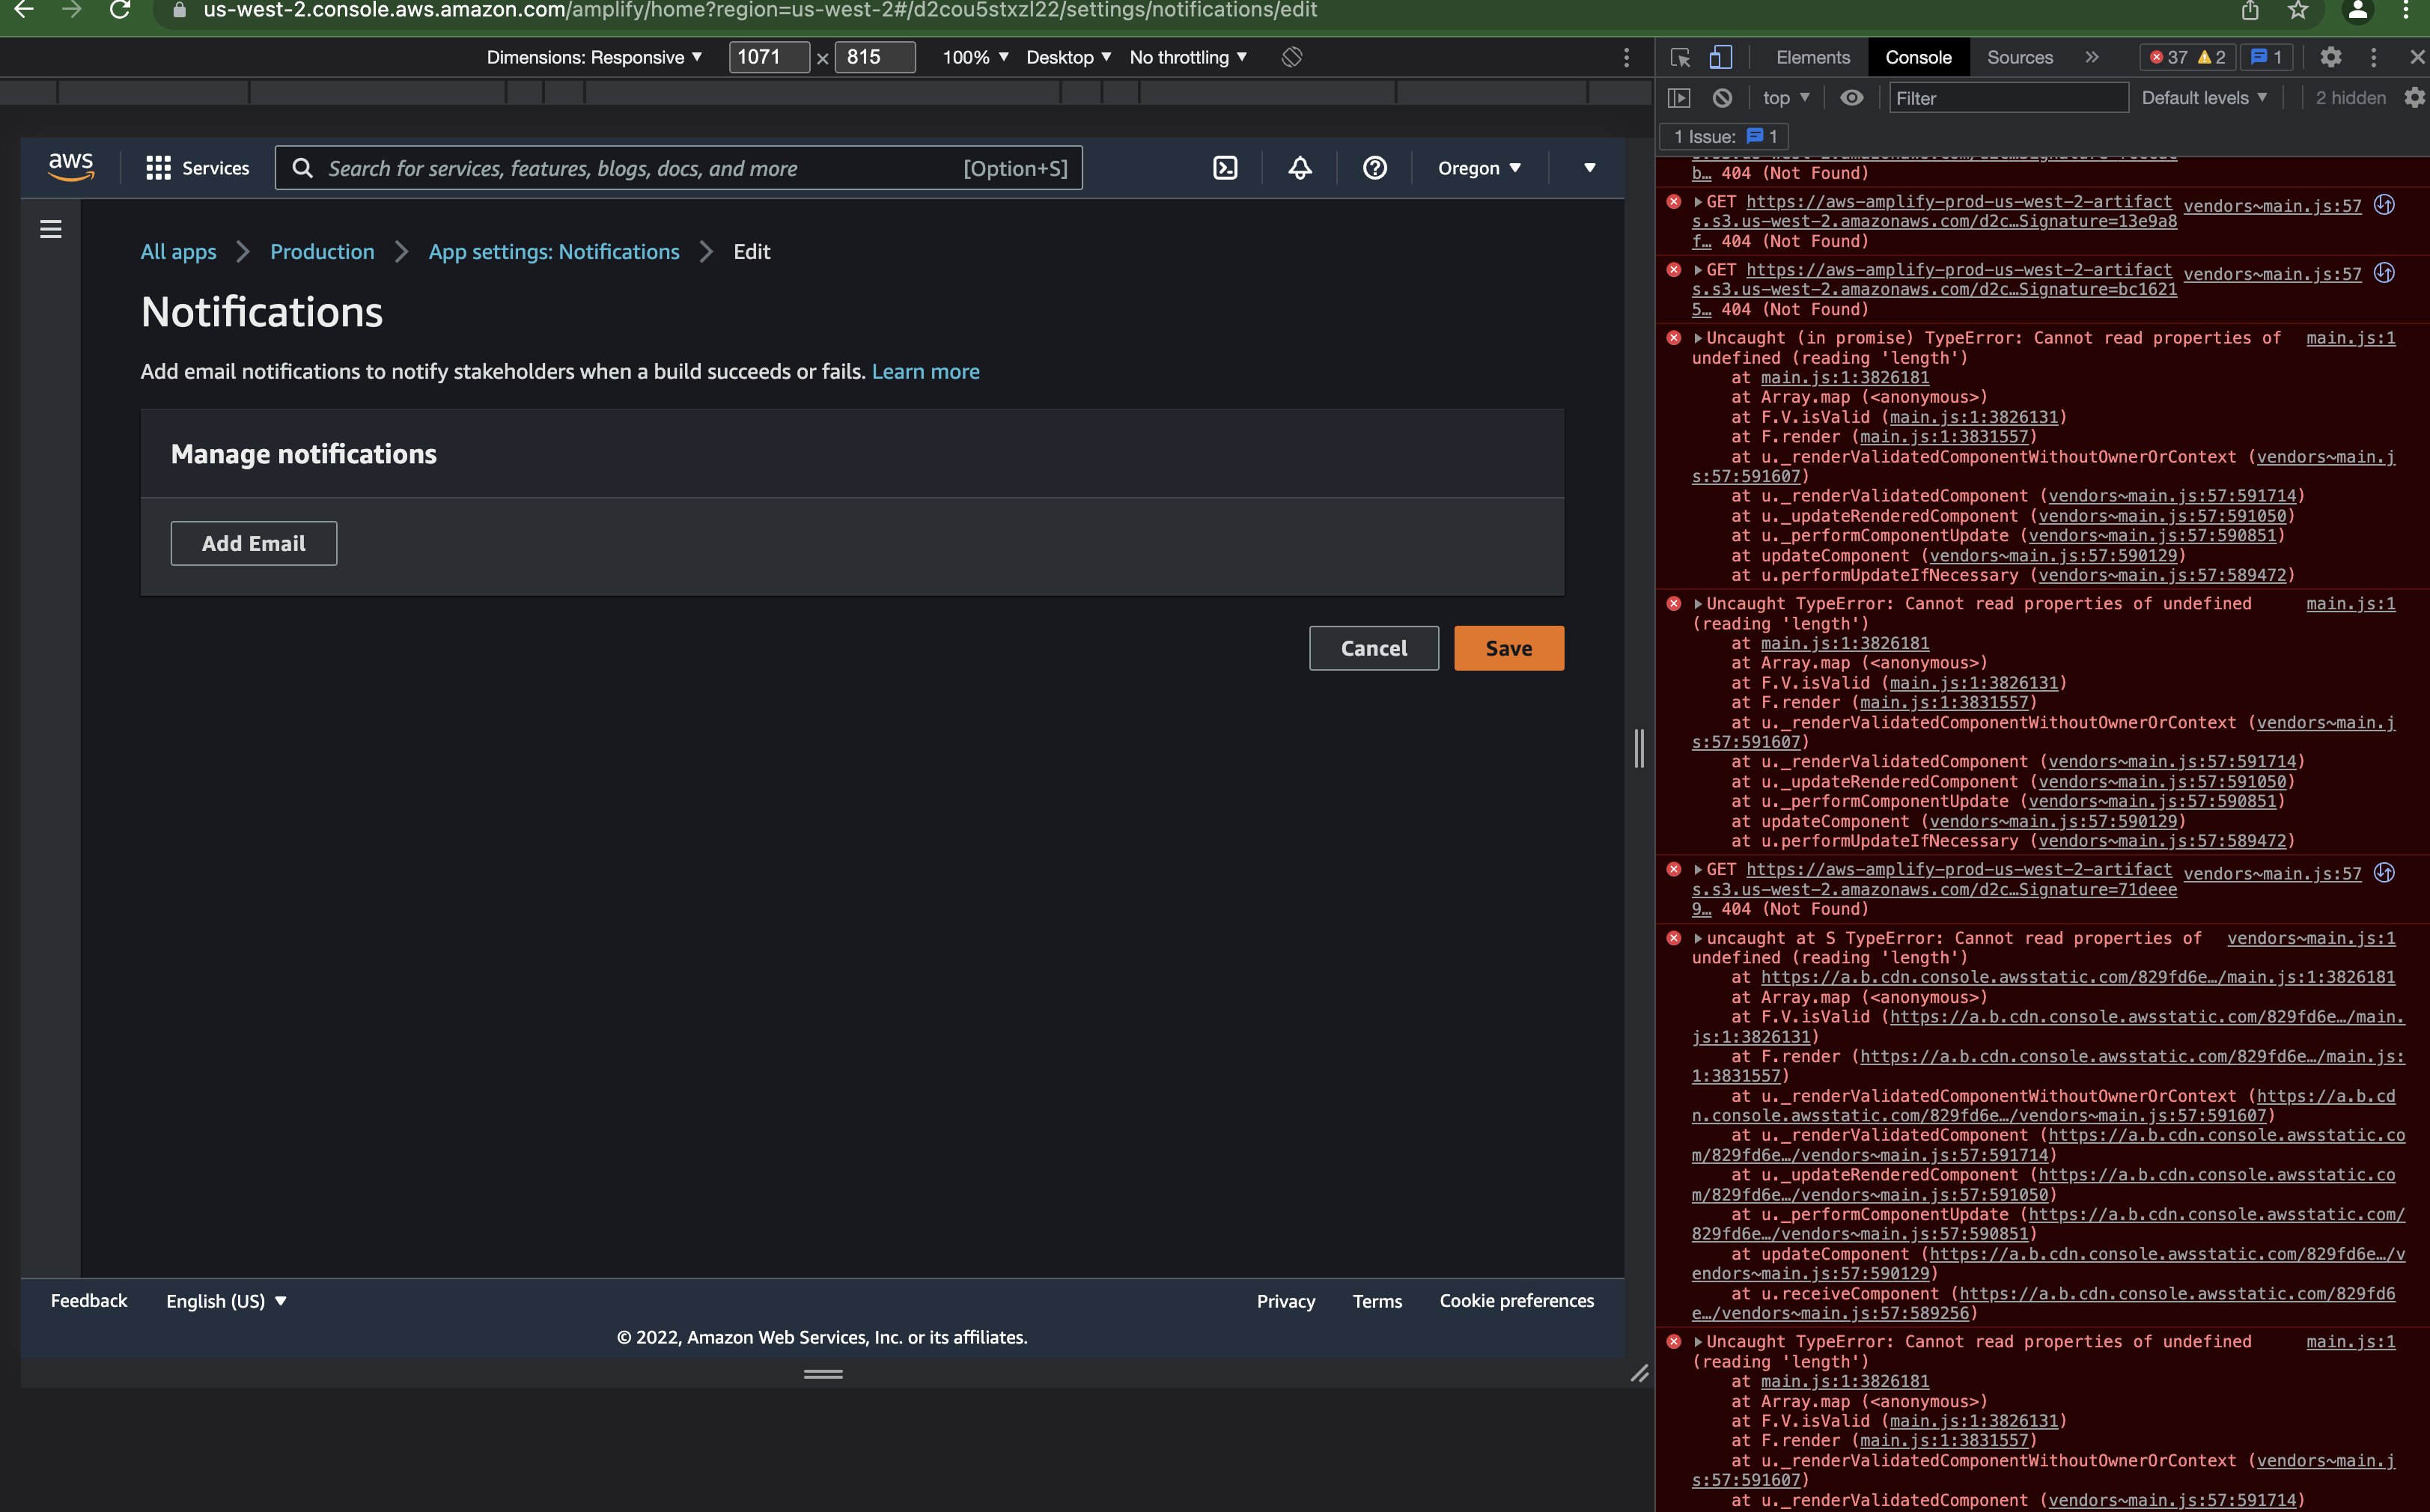Screen dimensions: 2430x1512
Task: Open the Oregon region dropdown
Action: click(1478, 168)
